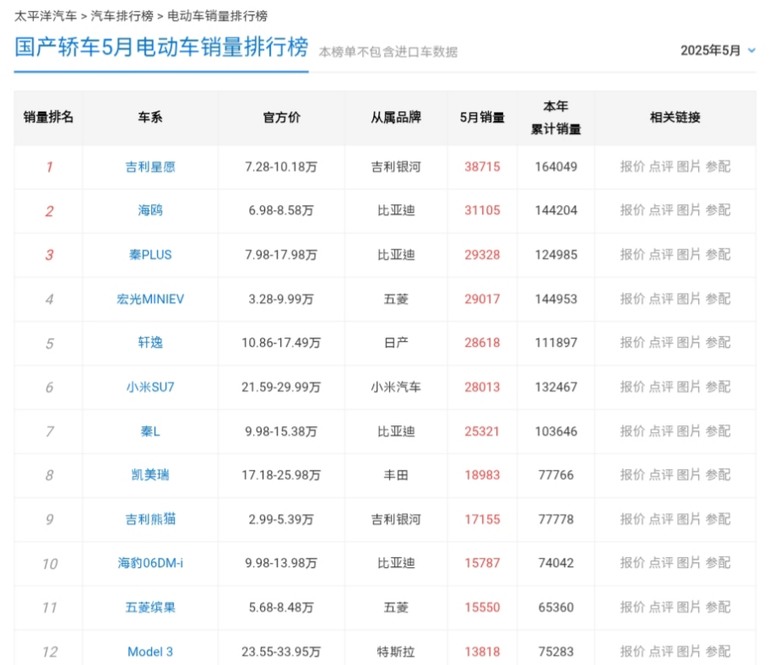Select cumulative sales value 144953

click(x=556, y=299)
